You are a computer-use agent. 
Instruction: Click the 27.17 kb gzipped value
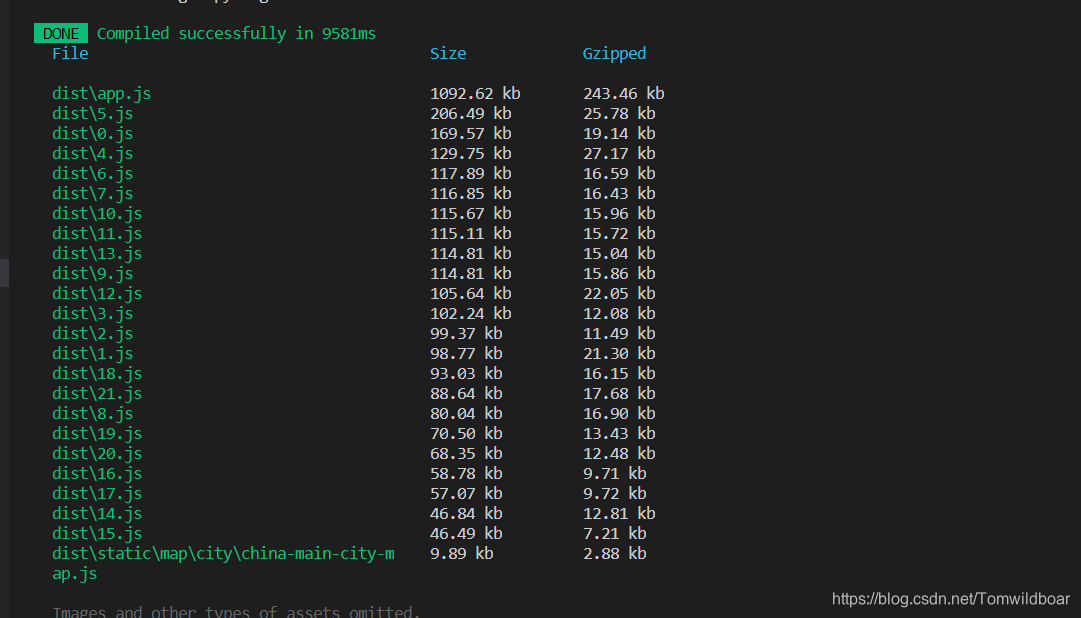tap(619, 153)
